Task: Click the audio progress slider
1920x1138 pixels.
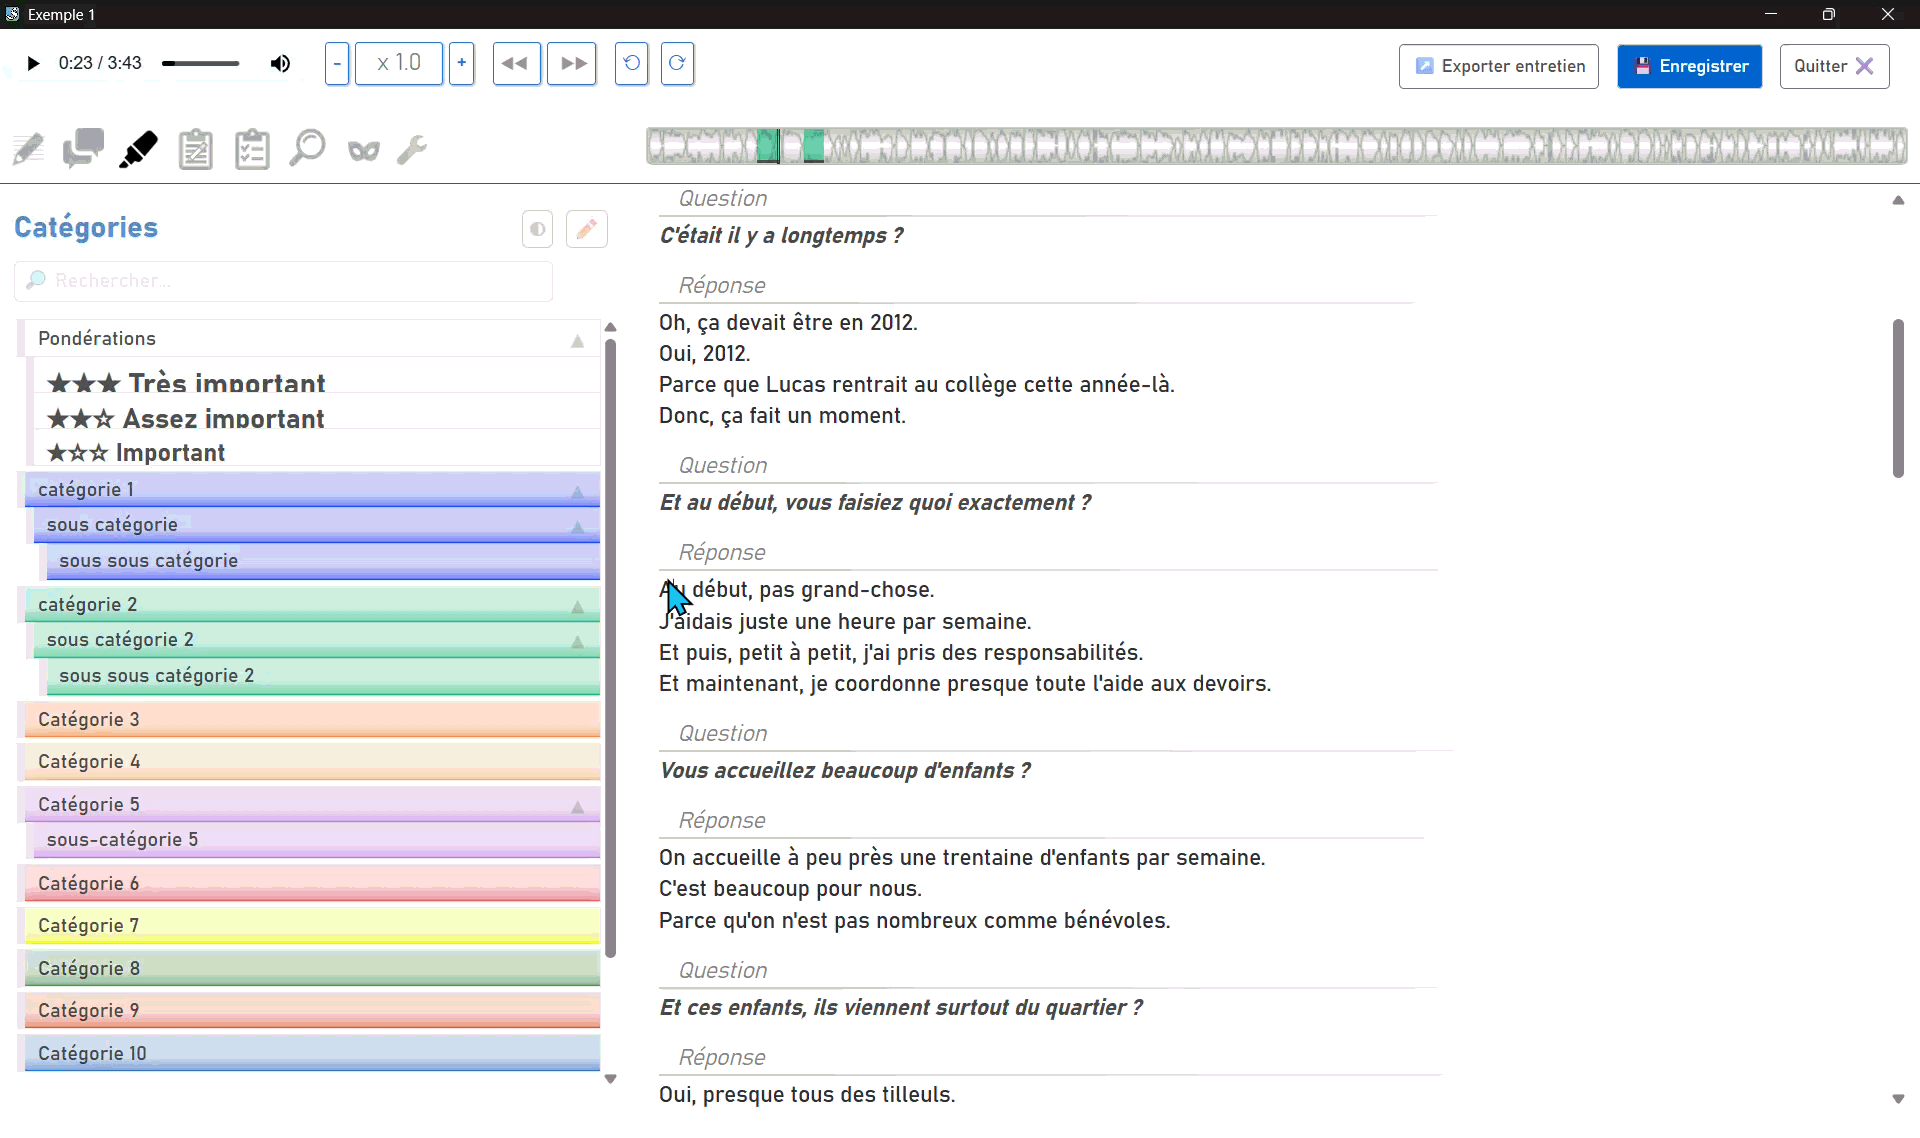Action: coord(200,64)
